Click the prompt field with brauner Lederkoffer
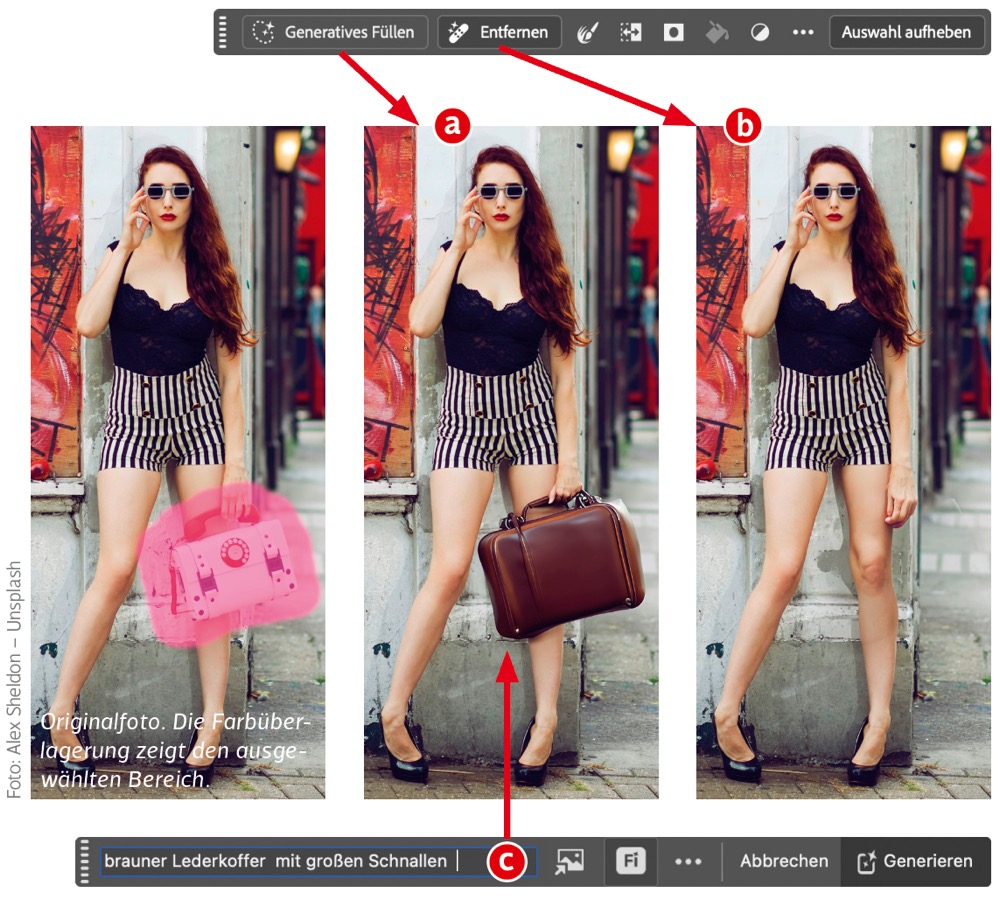This screenshot has width=1000, height=900. point(318,861)
